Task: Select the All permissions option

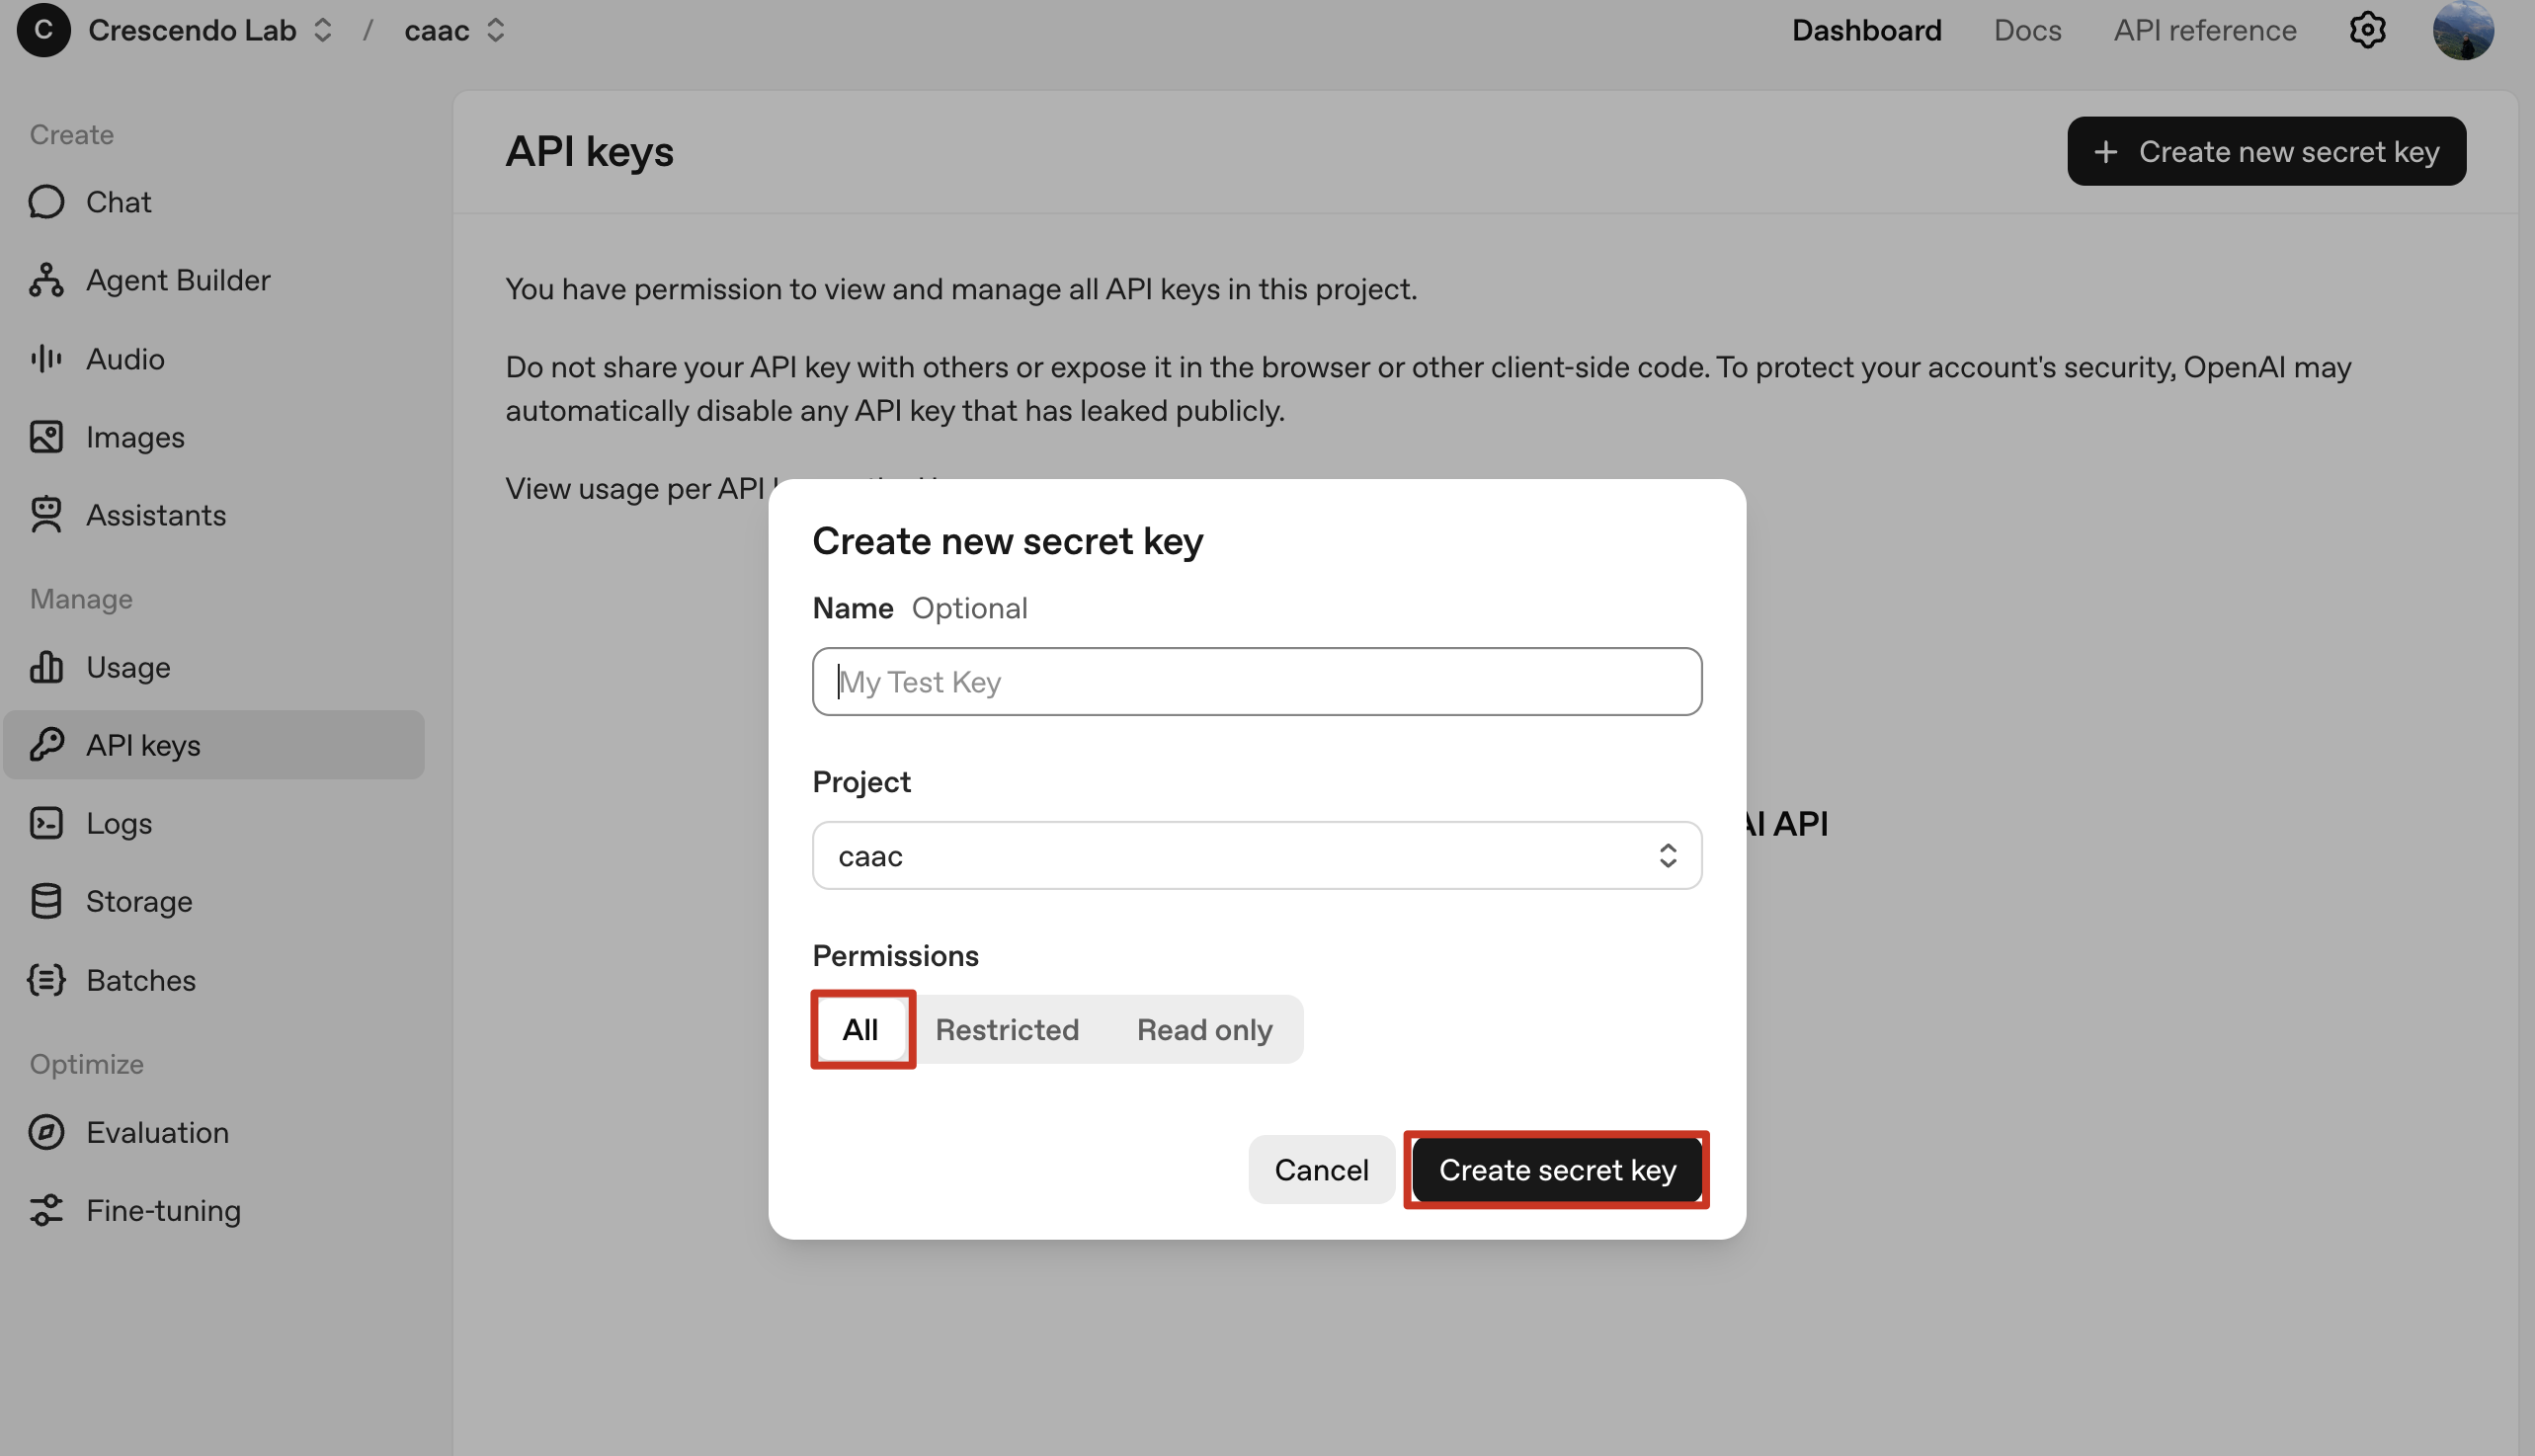Action: [861, 1029]
